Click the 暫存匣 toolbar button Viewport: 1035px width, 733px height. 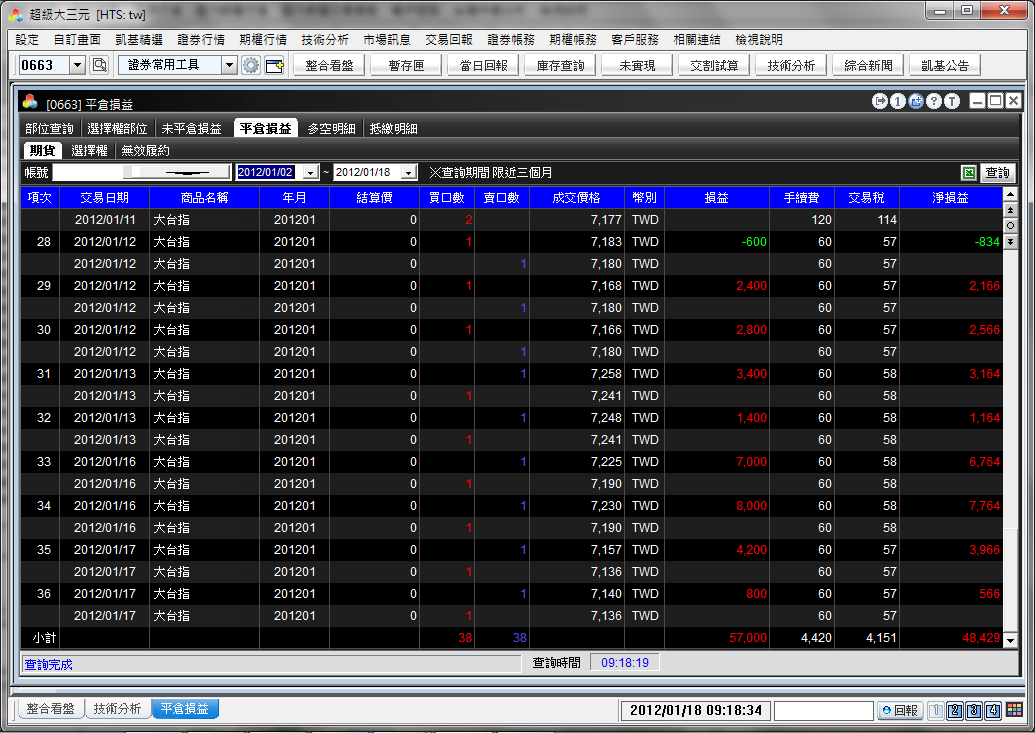click(406, 65)
